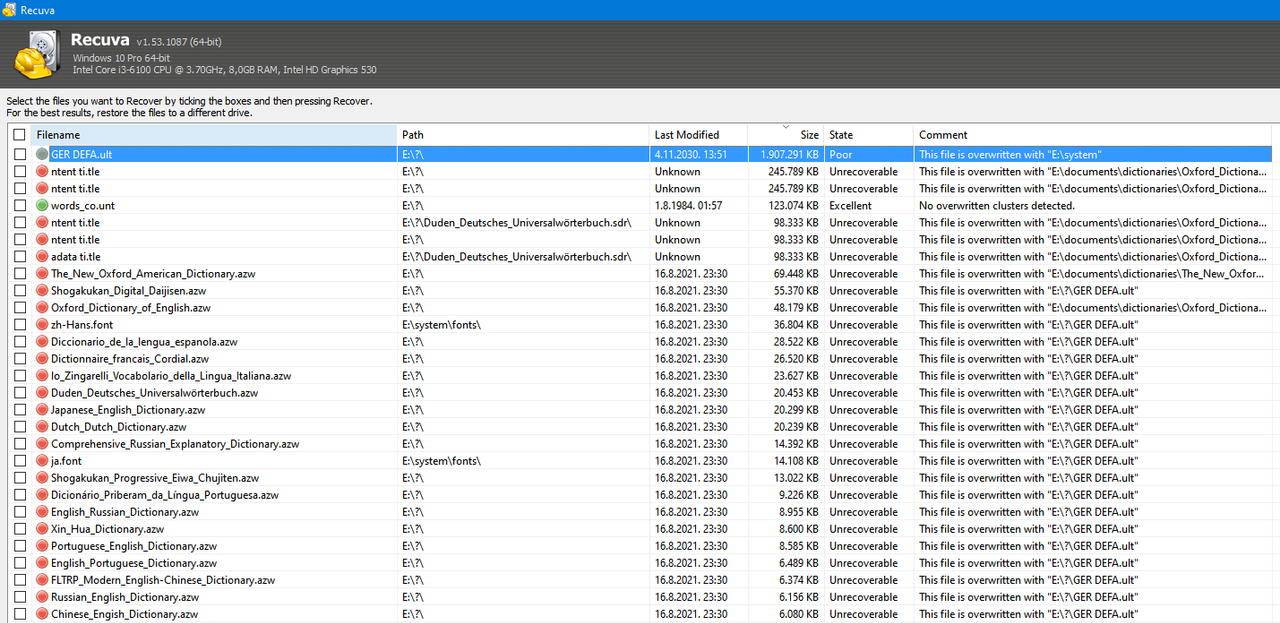Sort by the Filename column header
The image size is (1280, 623).
(214, 135)
